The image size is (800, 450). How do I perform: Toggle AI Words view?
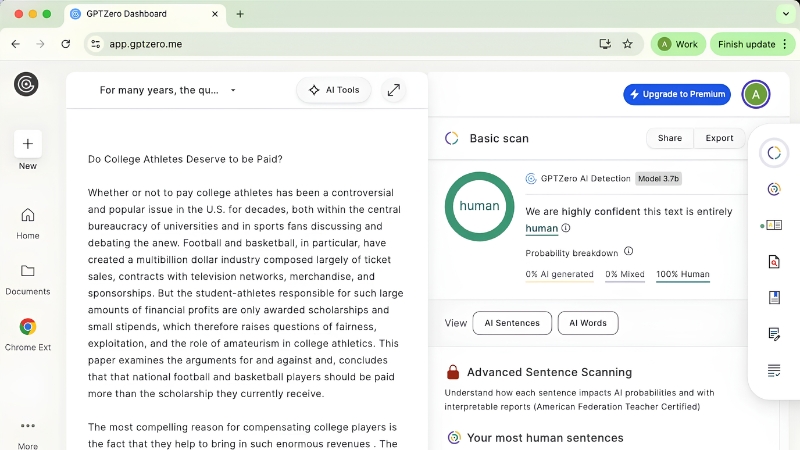588,323
